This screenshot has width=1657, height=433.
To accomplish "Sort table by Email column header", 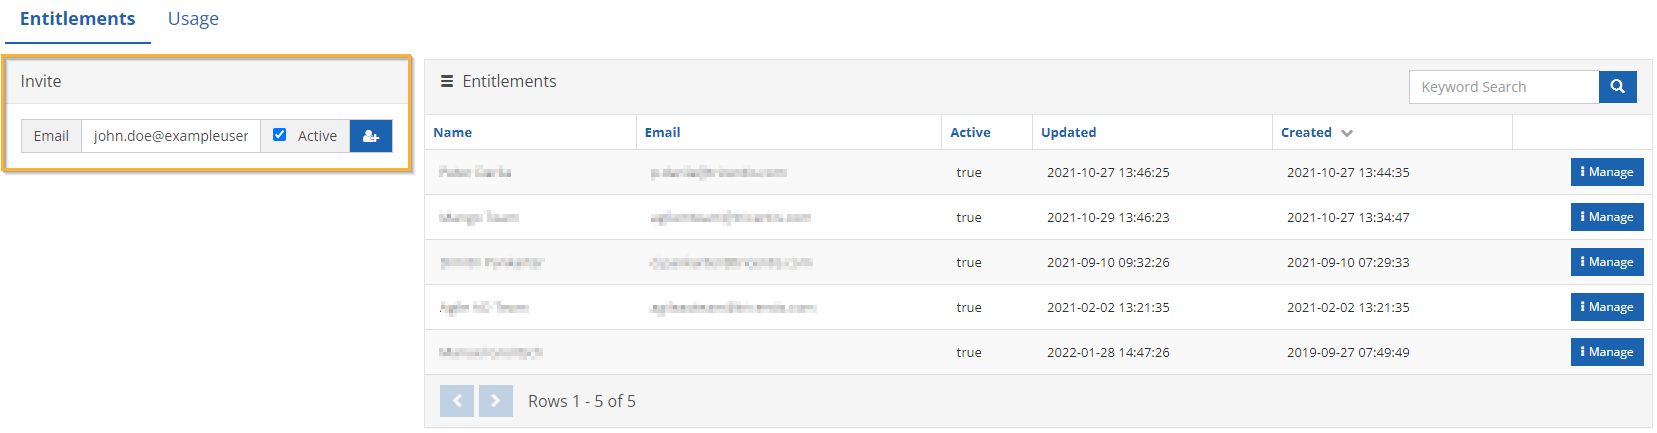I will pyautogui.click(x=662, y=132).
